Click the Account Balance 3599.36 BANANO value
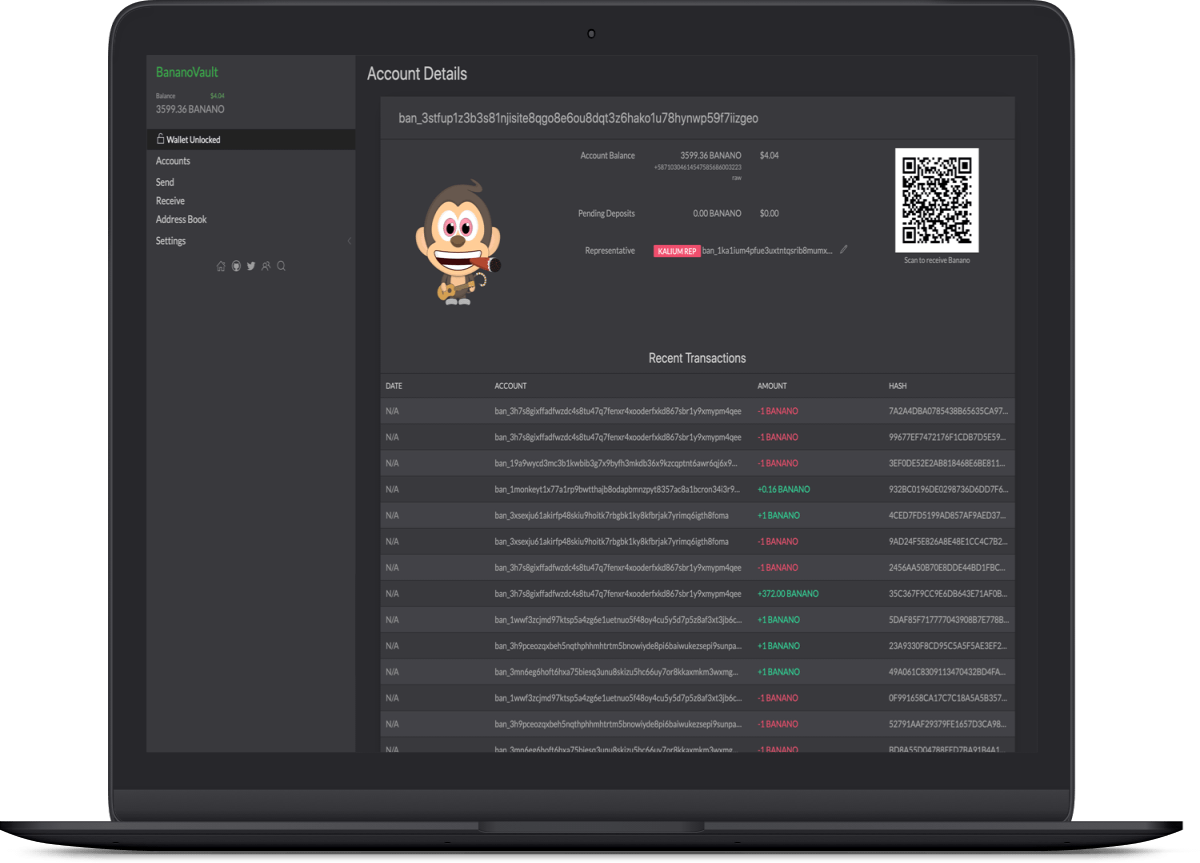Screen dimensions: 1200x863 [x=711, y=156]
